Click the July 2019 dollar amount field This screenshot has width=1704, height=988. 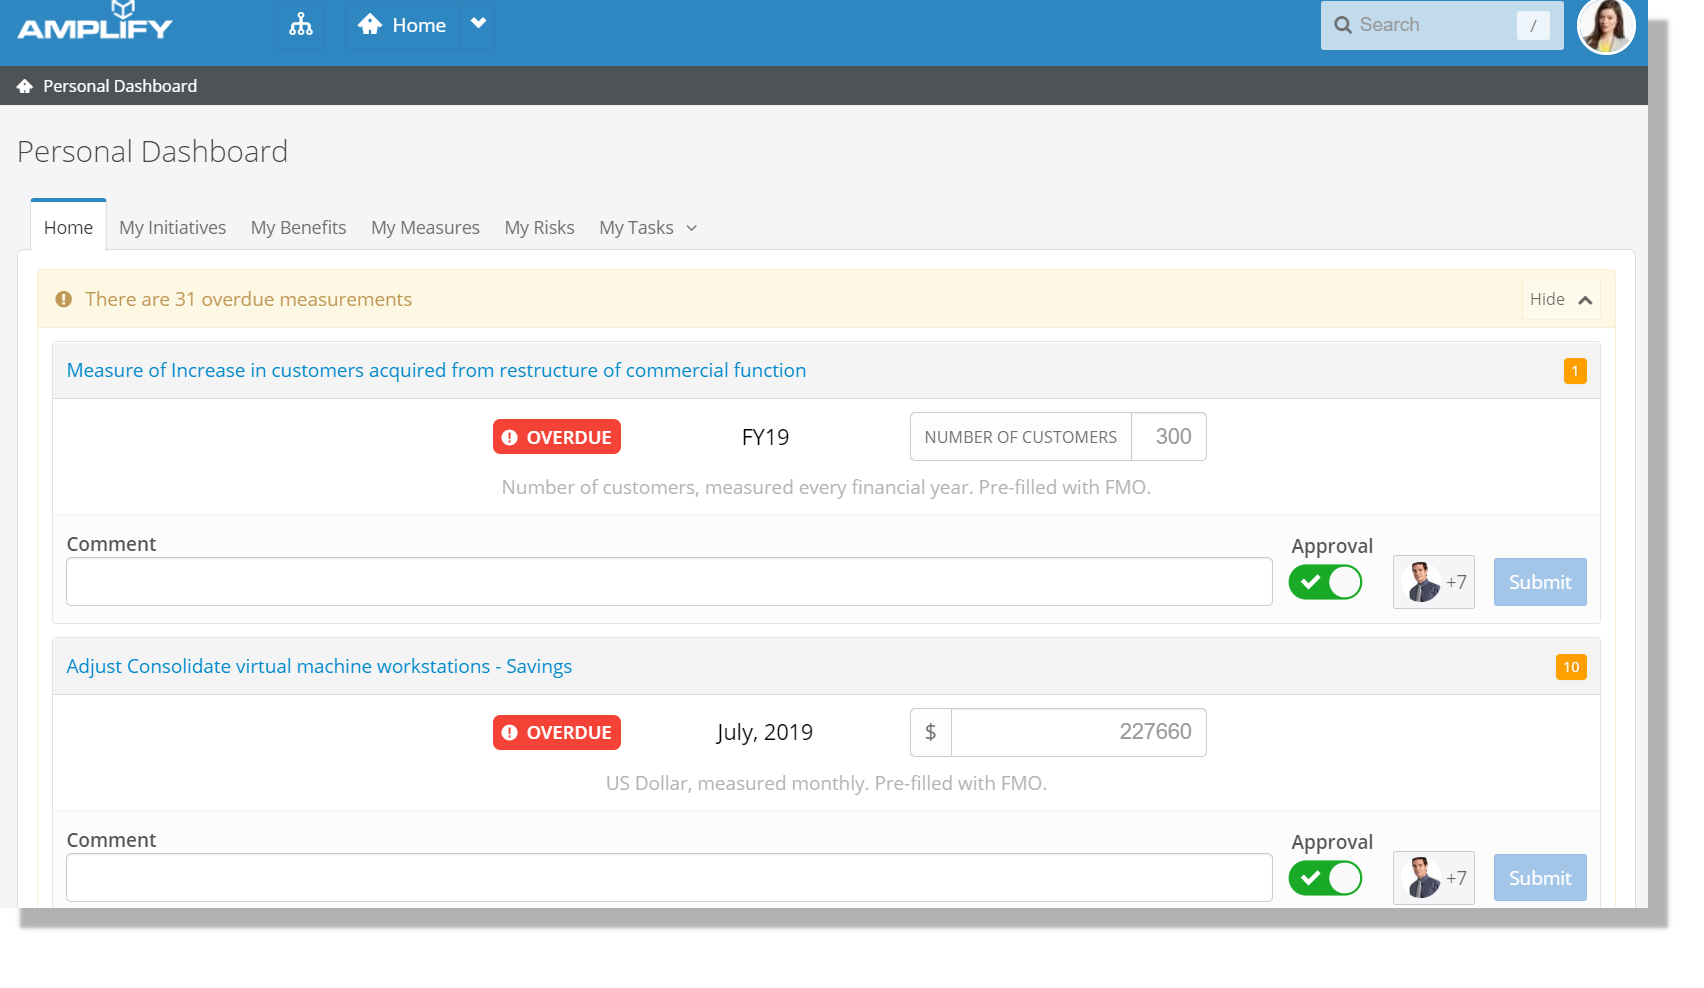[x=1077, y=732]
